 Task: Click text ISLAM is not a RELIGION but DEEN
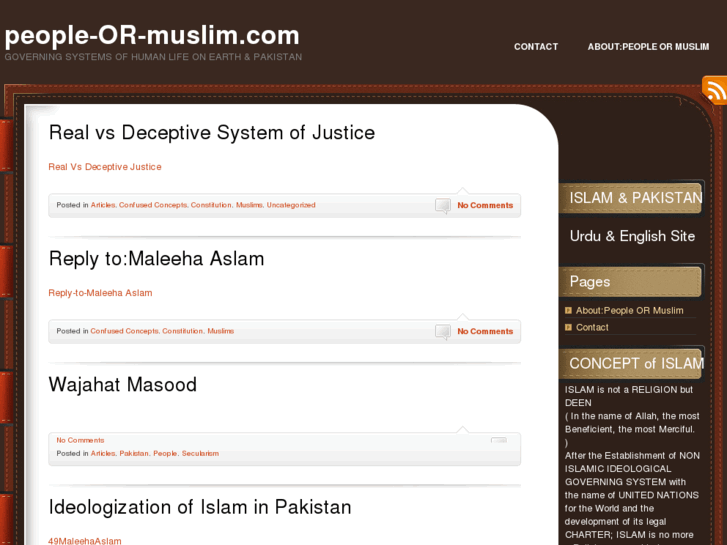(629, 396)
